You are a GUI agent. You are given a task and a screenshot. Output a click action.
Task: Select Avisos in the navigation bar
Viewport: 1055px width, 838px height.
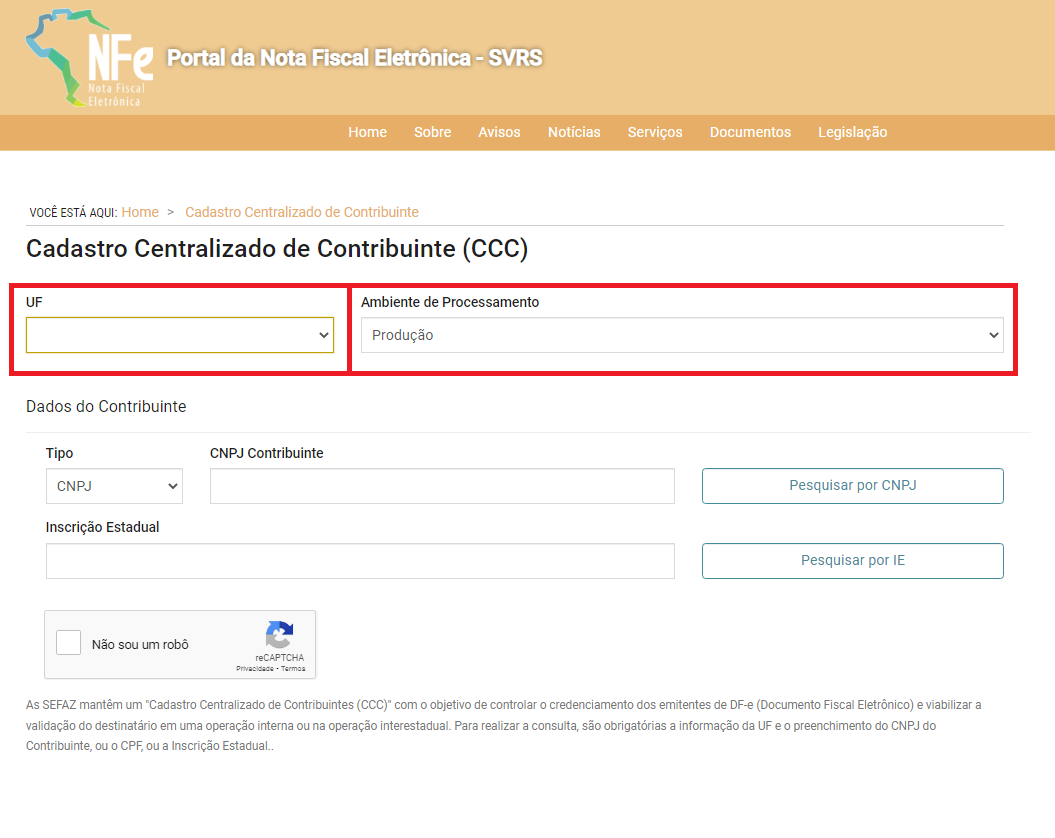(499, 132)
